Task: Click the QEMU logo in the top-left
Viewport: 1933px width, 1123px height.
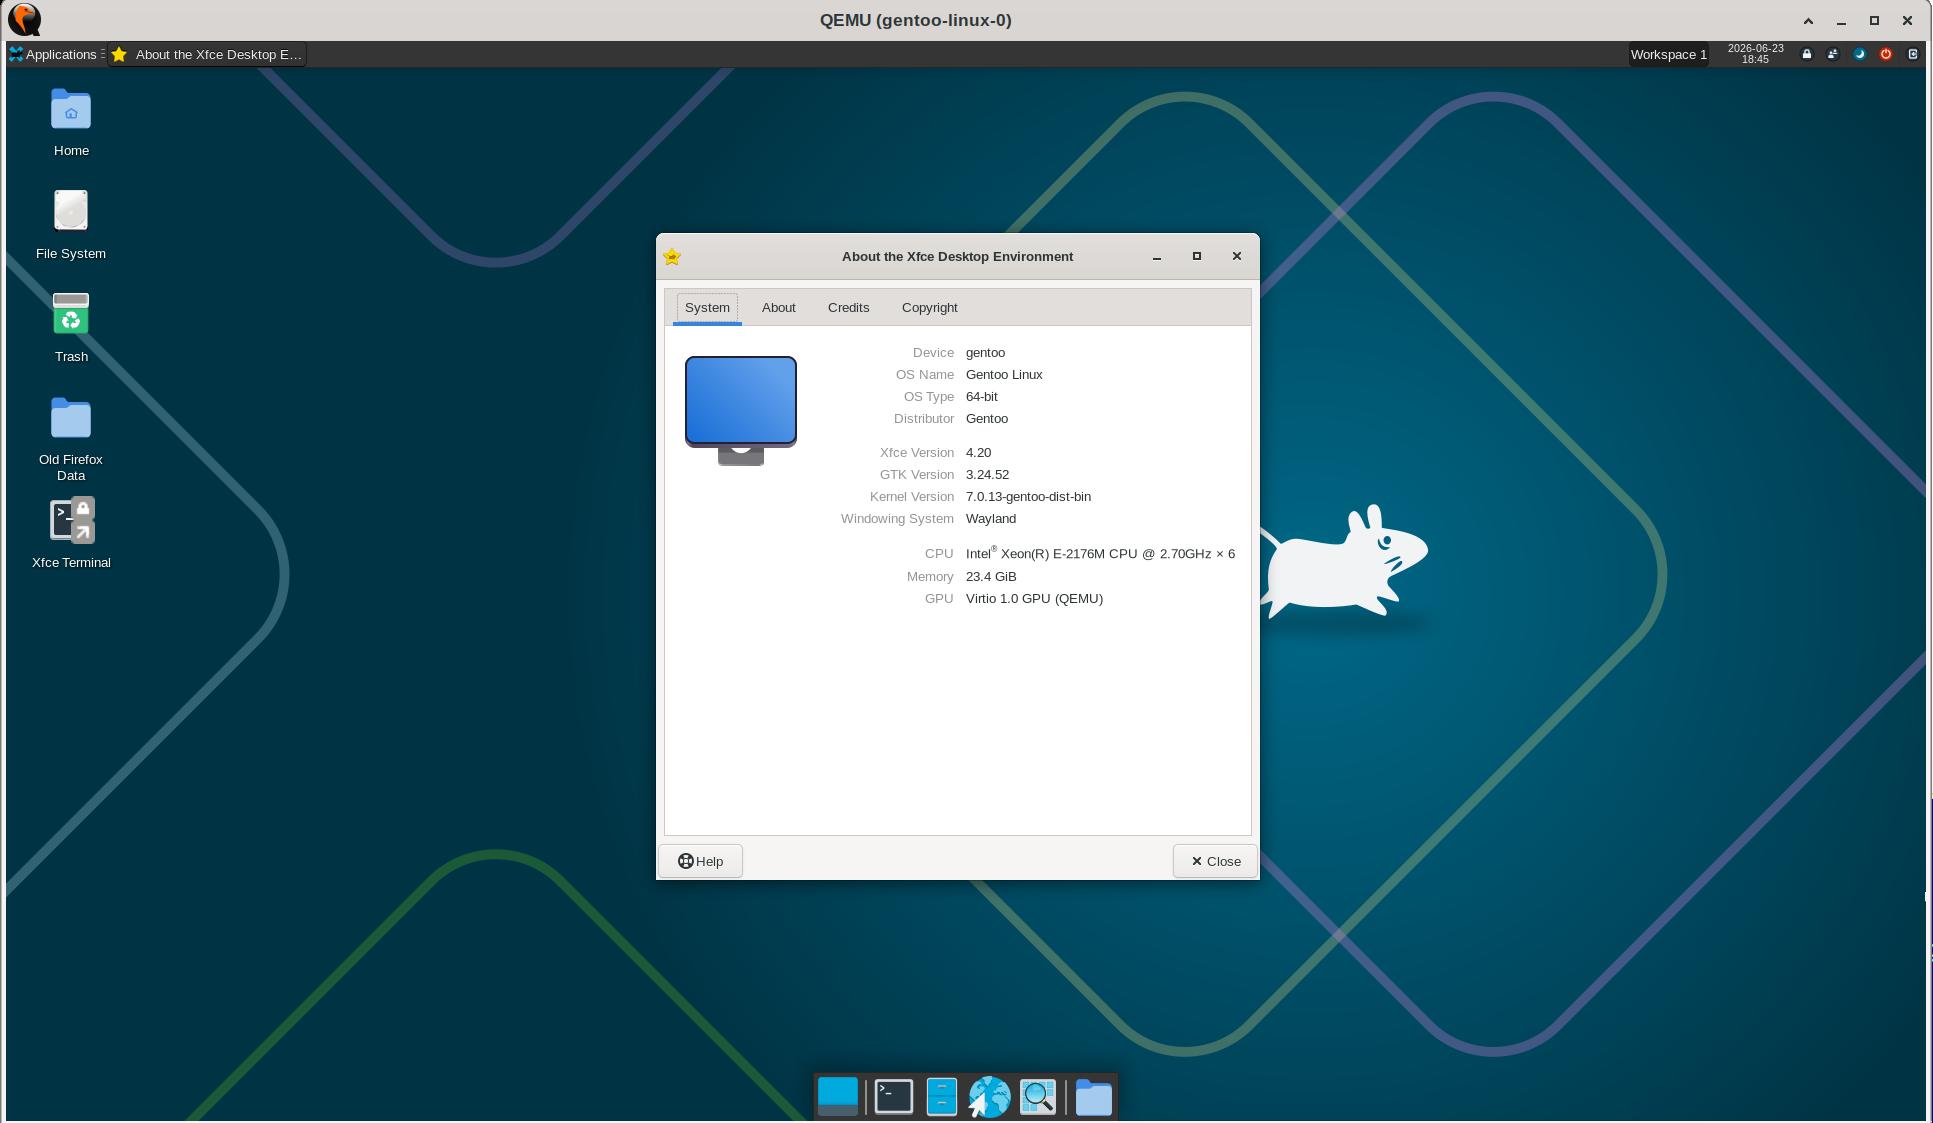Action: click(x=24, y=20)
